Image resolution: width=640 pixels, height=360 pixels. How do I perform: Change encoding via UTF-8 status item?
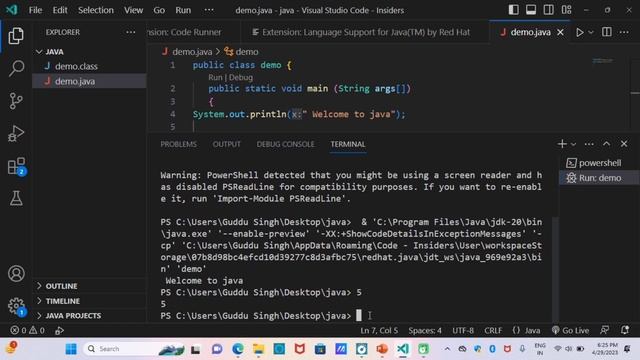click(463, 330)
